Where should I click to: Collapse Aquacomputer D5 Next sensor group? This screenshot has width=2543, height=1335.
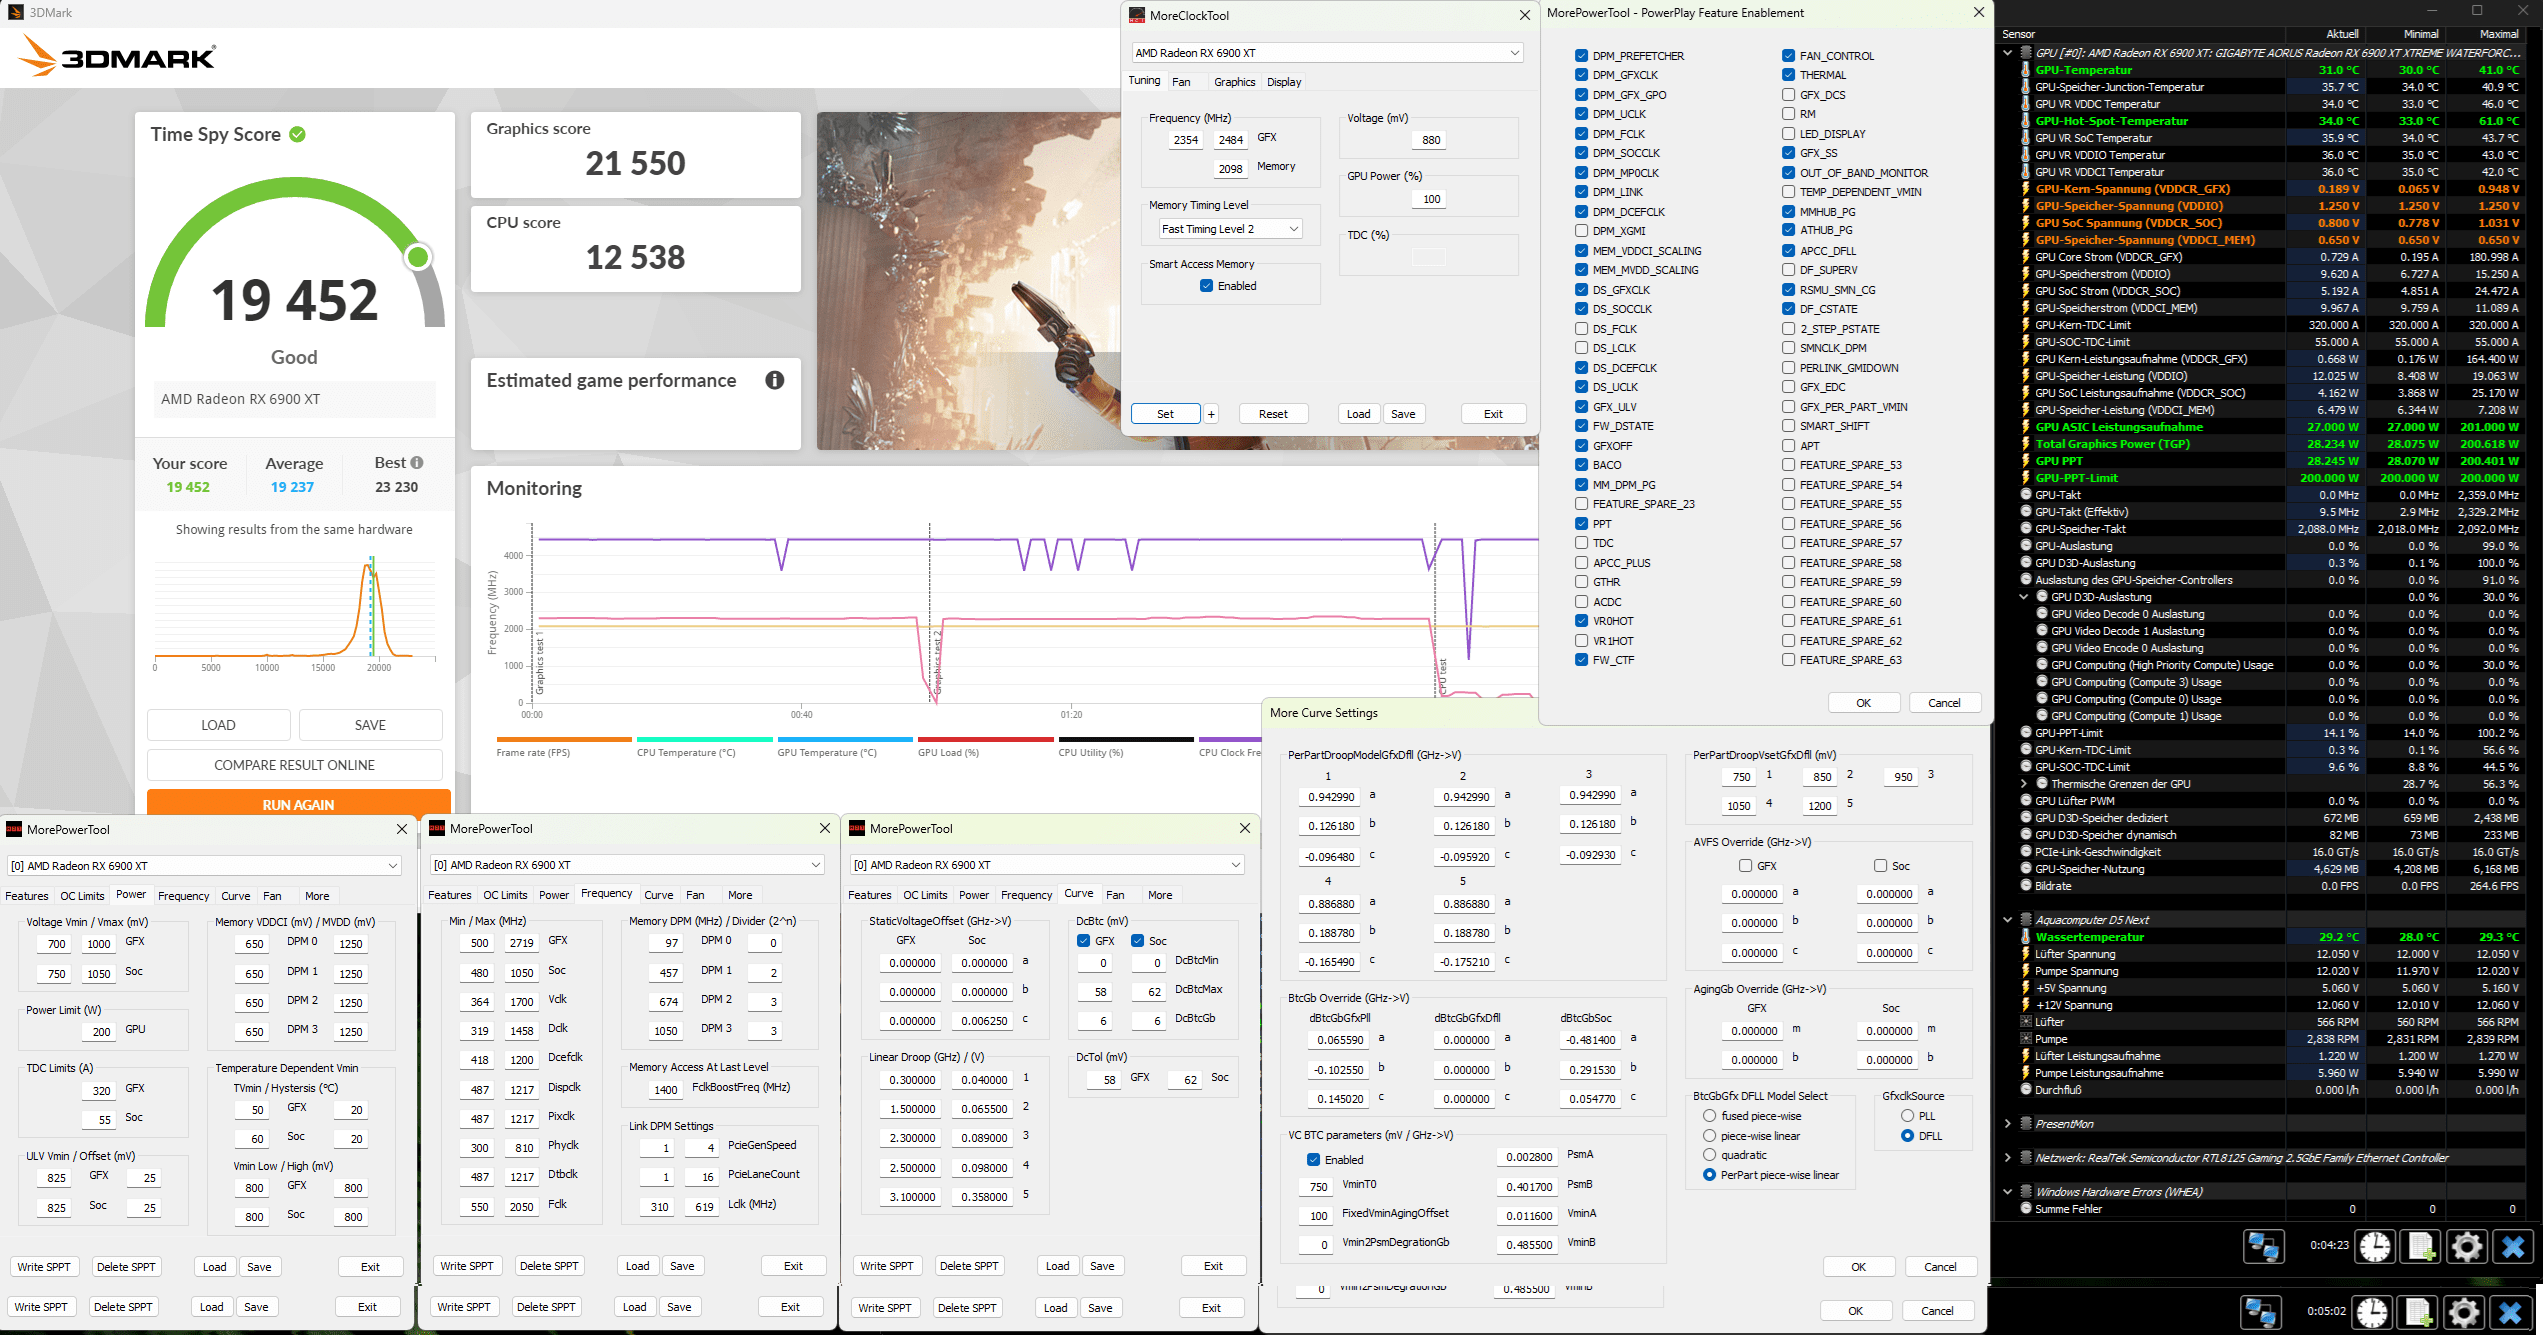coord(2008,920)
